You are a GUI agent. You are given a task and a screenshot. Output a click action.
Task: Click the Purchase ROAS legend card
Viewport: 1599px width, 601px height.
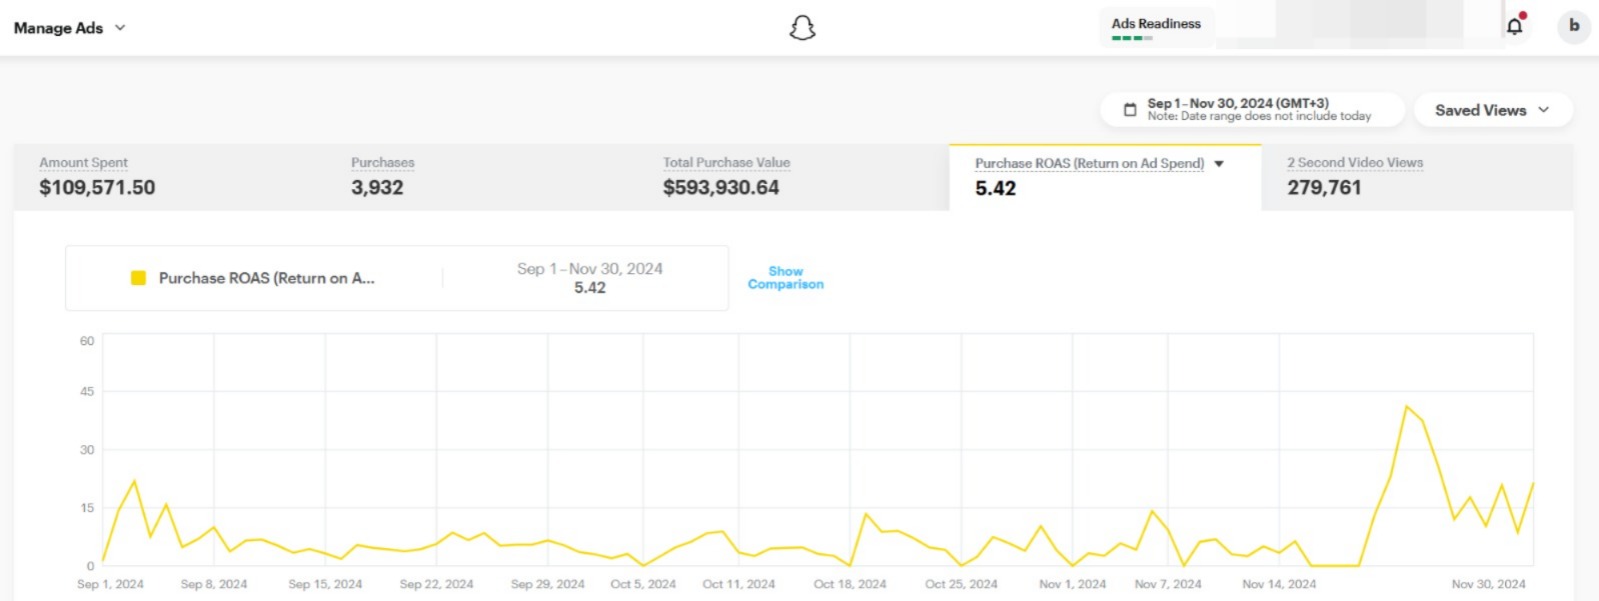pos(396,278)
